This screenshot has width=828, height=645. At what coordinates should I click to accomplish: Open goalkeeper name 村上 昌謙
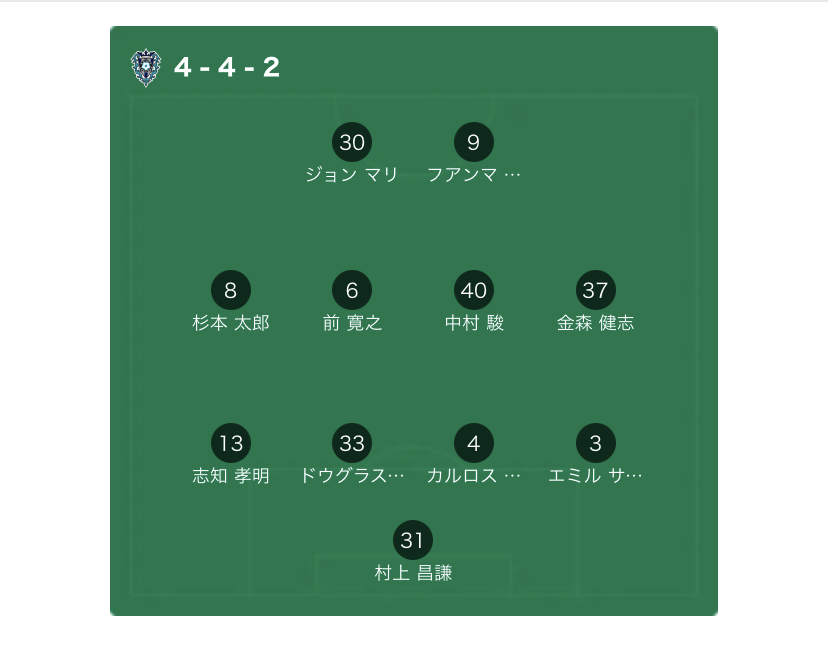[413, 573]
